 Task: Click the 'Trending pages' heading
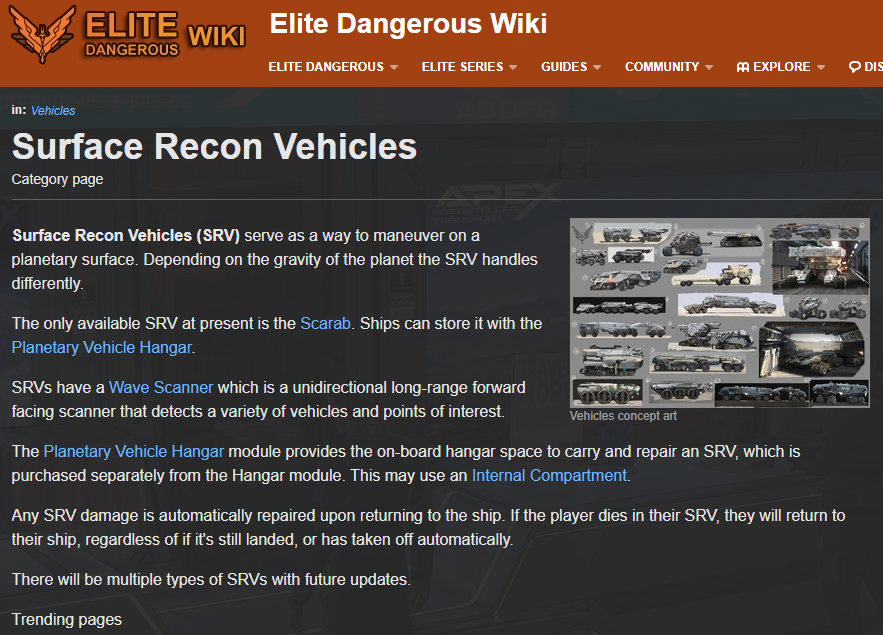click(x=67, y=620)
